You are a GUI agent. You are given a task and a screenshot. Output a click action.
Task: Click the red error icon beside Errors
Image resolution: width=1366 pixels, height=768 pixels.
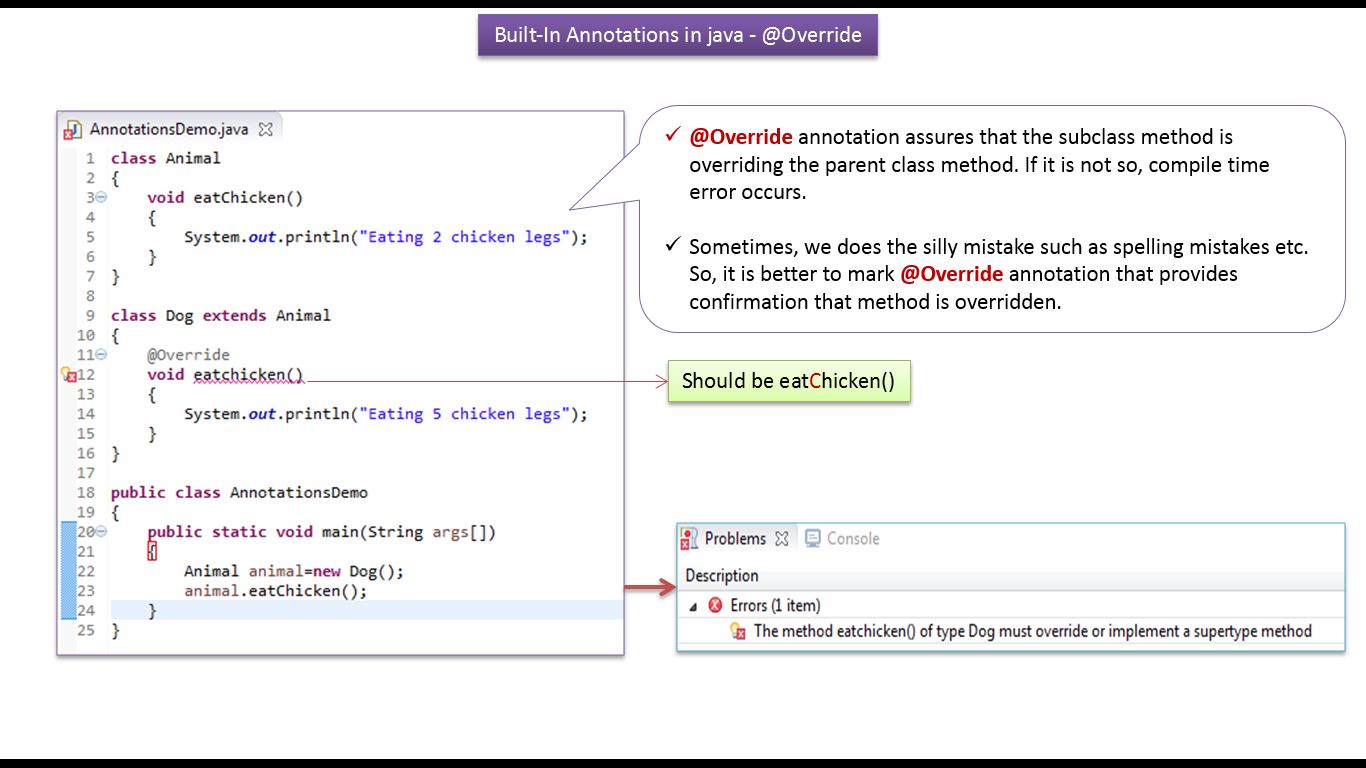[715, 605]
